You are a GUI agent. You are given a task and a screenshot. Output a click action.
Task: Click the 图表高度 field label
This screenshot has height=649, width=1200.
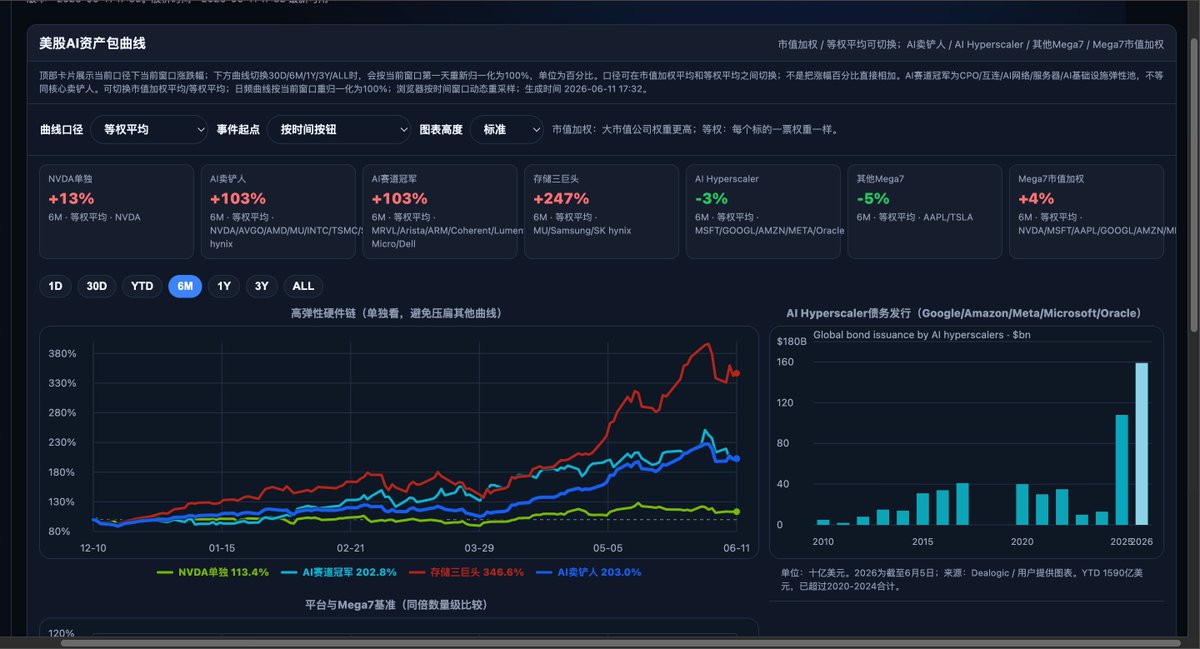tap(441, 129)
